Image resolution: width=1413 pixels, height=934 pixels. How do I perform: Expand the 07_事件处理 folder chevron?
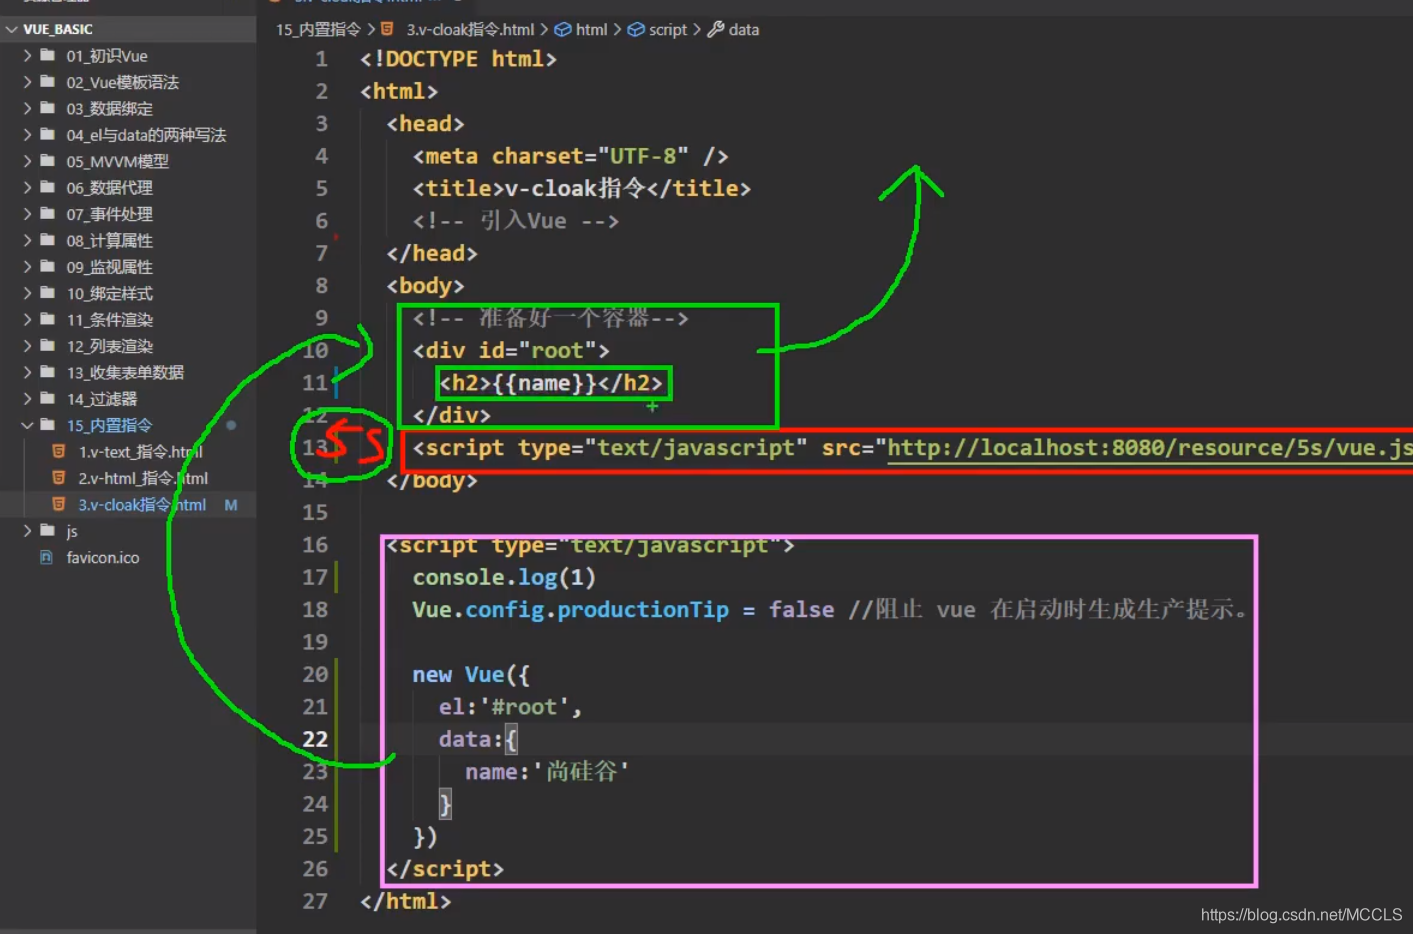[27, 214]
